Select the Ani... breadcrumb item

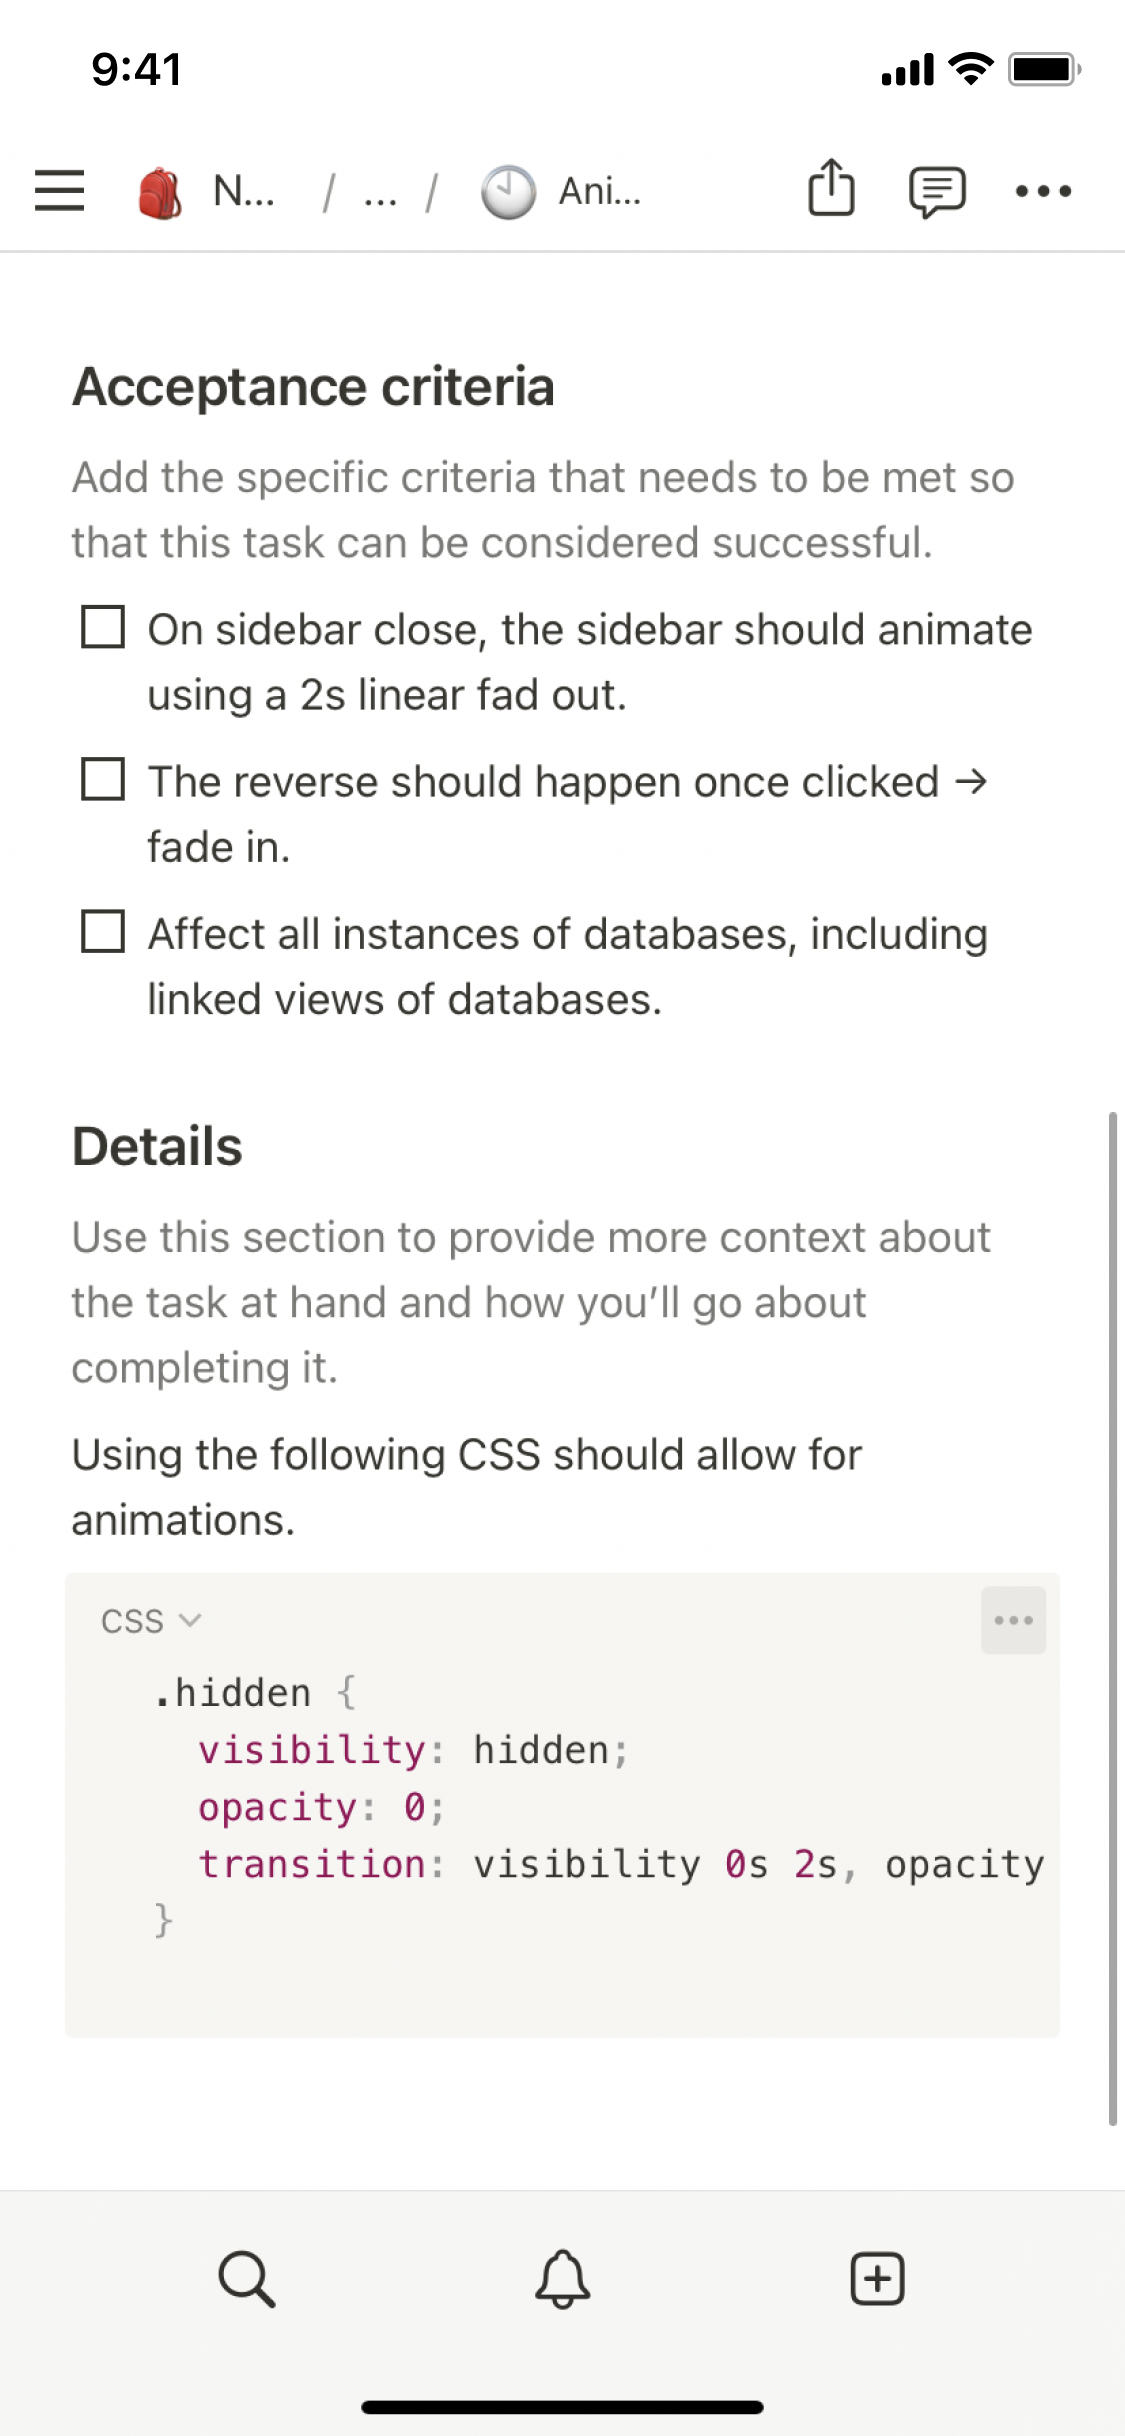[600, 191]
